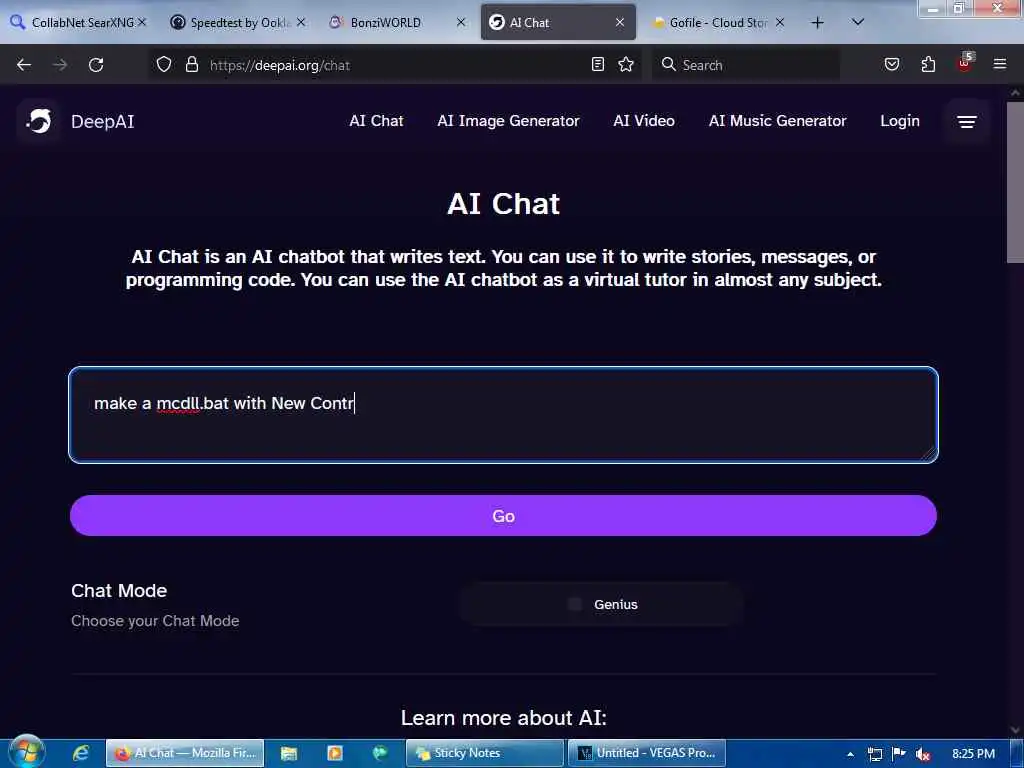The height and width of the screenshot is (768, 1024).
Task: Click the muted volume tray icon
Action: coord(923,754)
